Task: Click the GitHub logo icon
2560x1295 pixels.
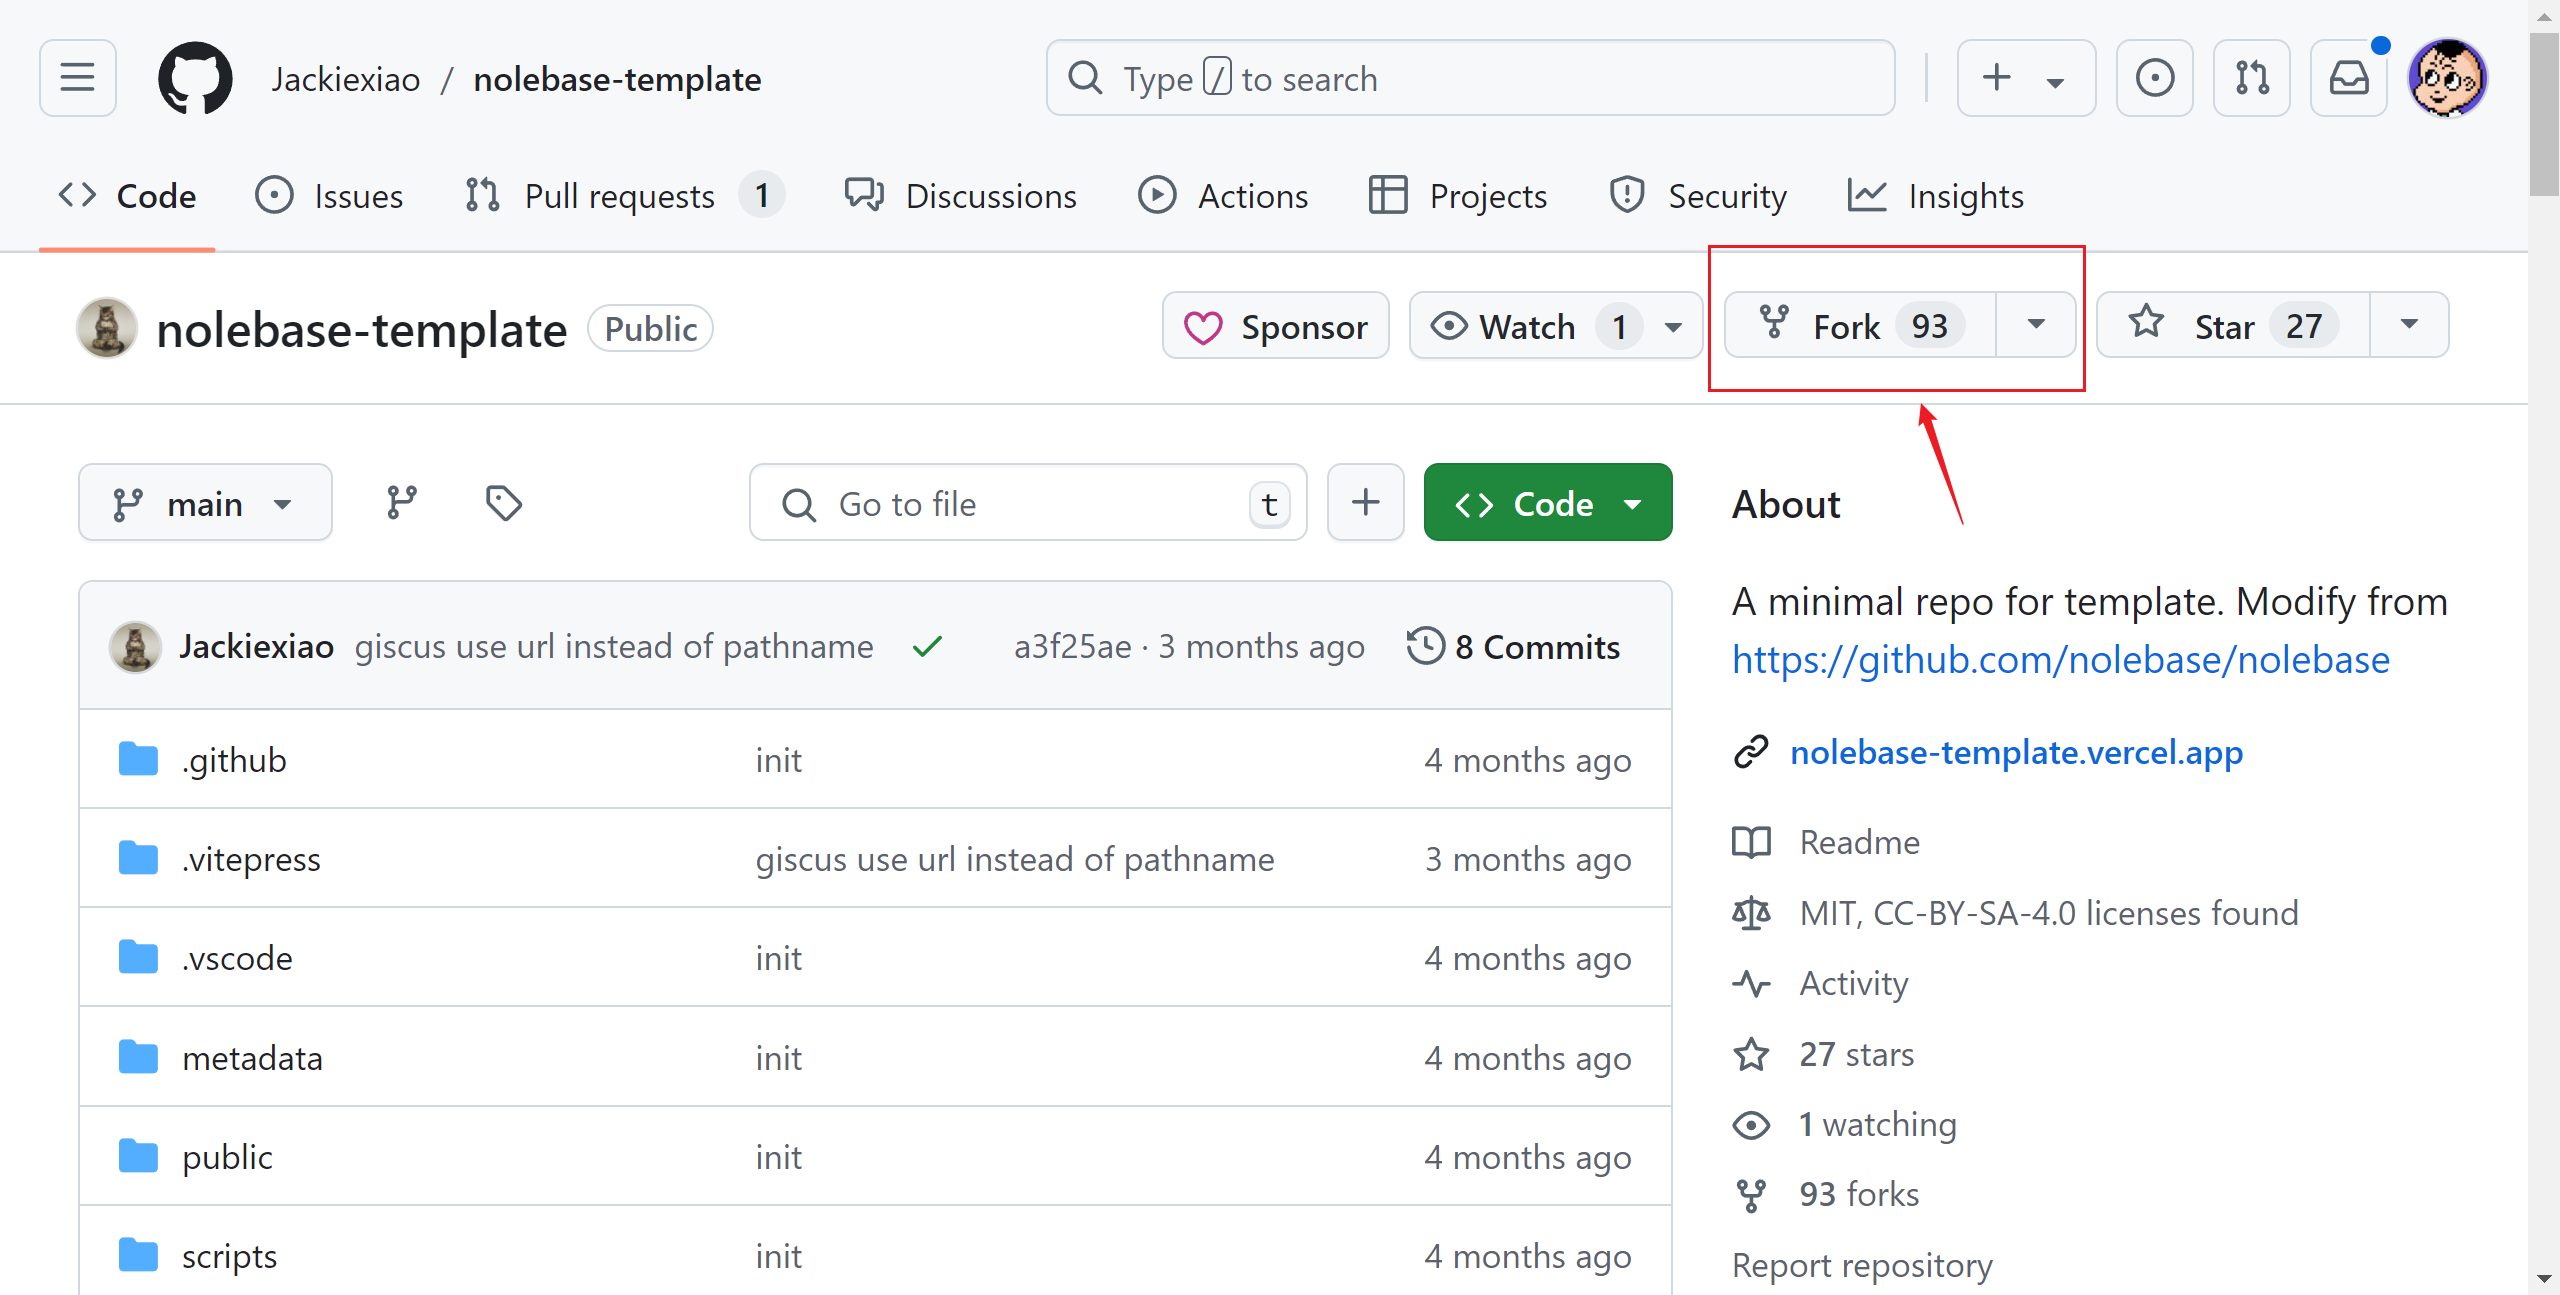Action: pos(195,78)
